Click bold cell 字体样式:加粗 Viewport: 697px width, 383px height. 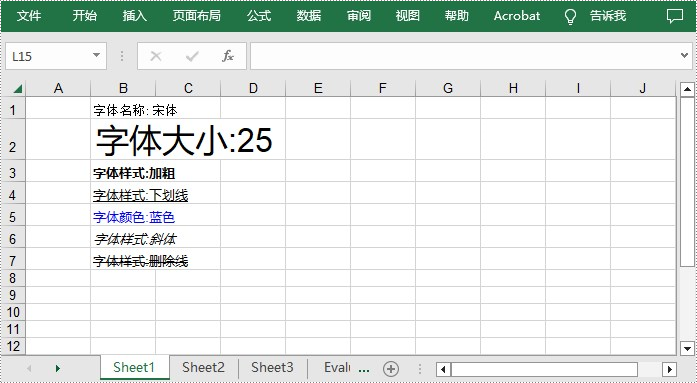coord(134,173)
